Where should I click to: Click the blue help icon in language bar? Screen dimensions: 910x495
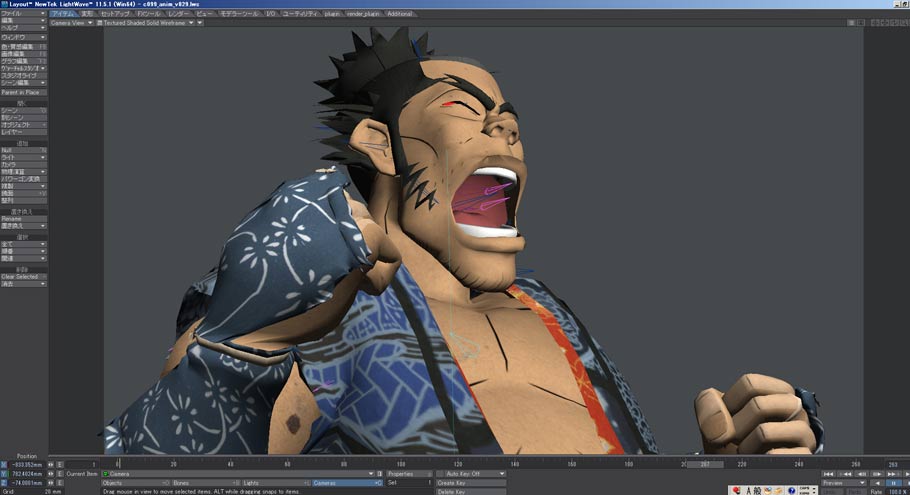(790, 490)
